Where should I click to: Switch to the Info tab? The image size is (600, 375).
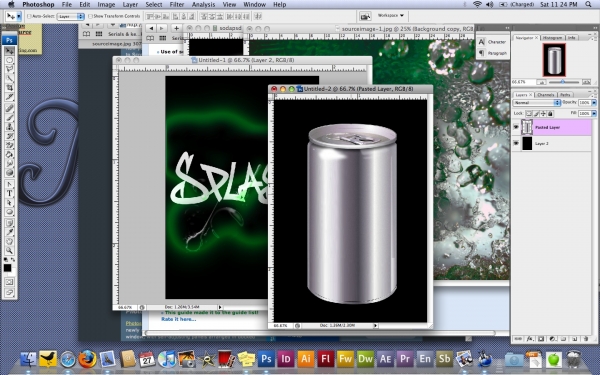coord(572,38)
